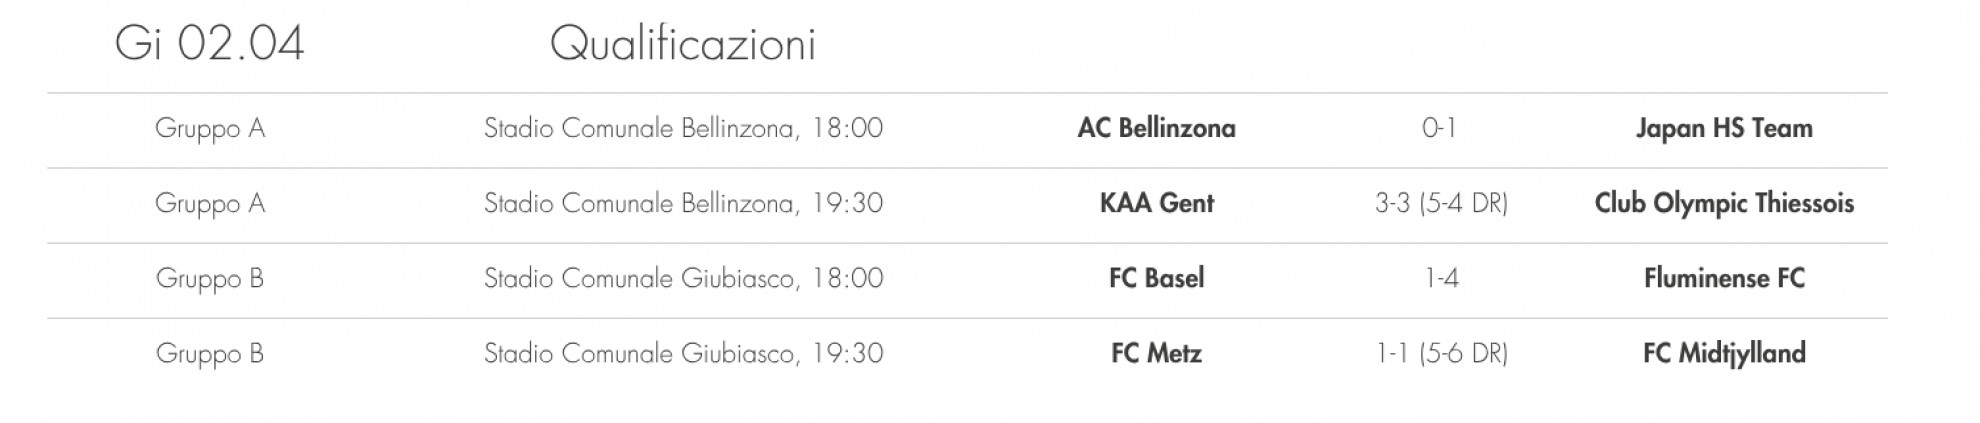The height and width of the screenshot is (423, 1980).
Task: Select the KAA Gent team name
Action: tap(1156, 203)
